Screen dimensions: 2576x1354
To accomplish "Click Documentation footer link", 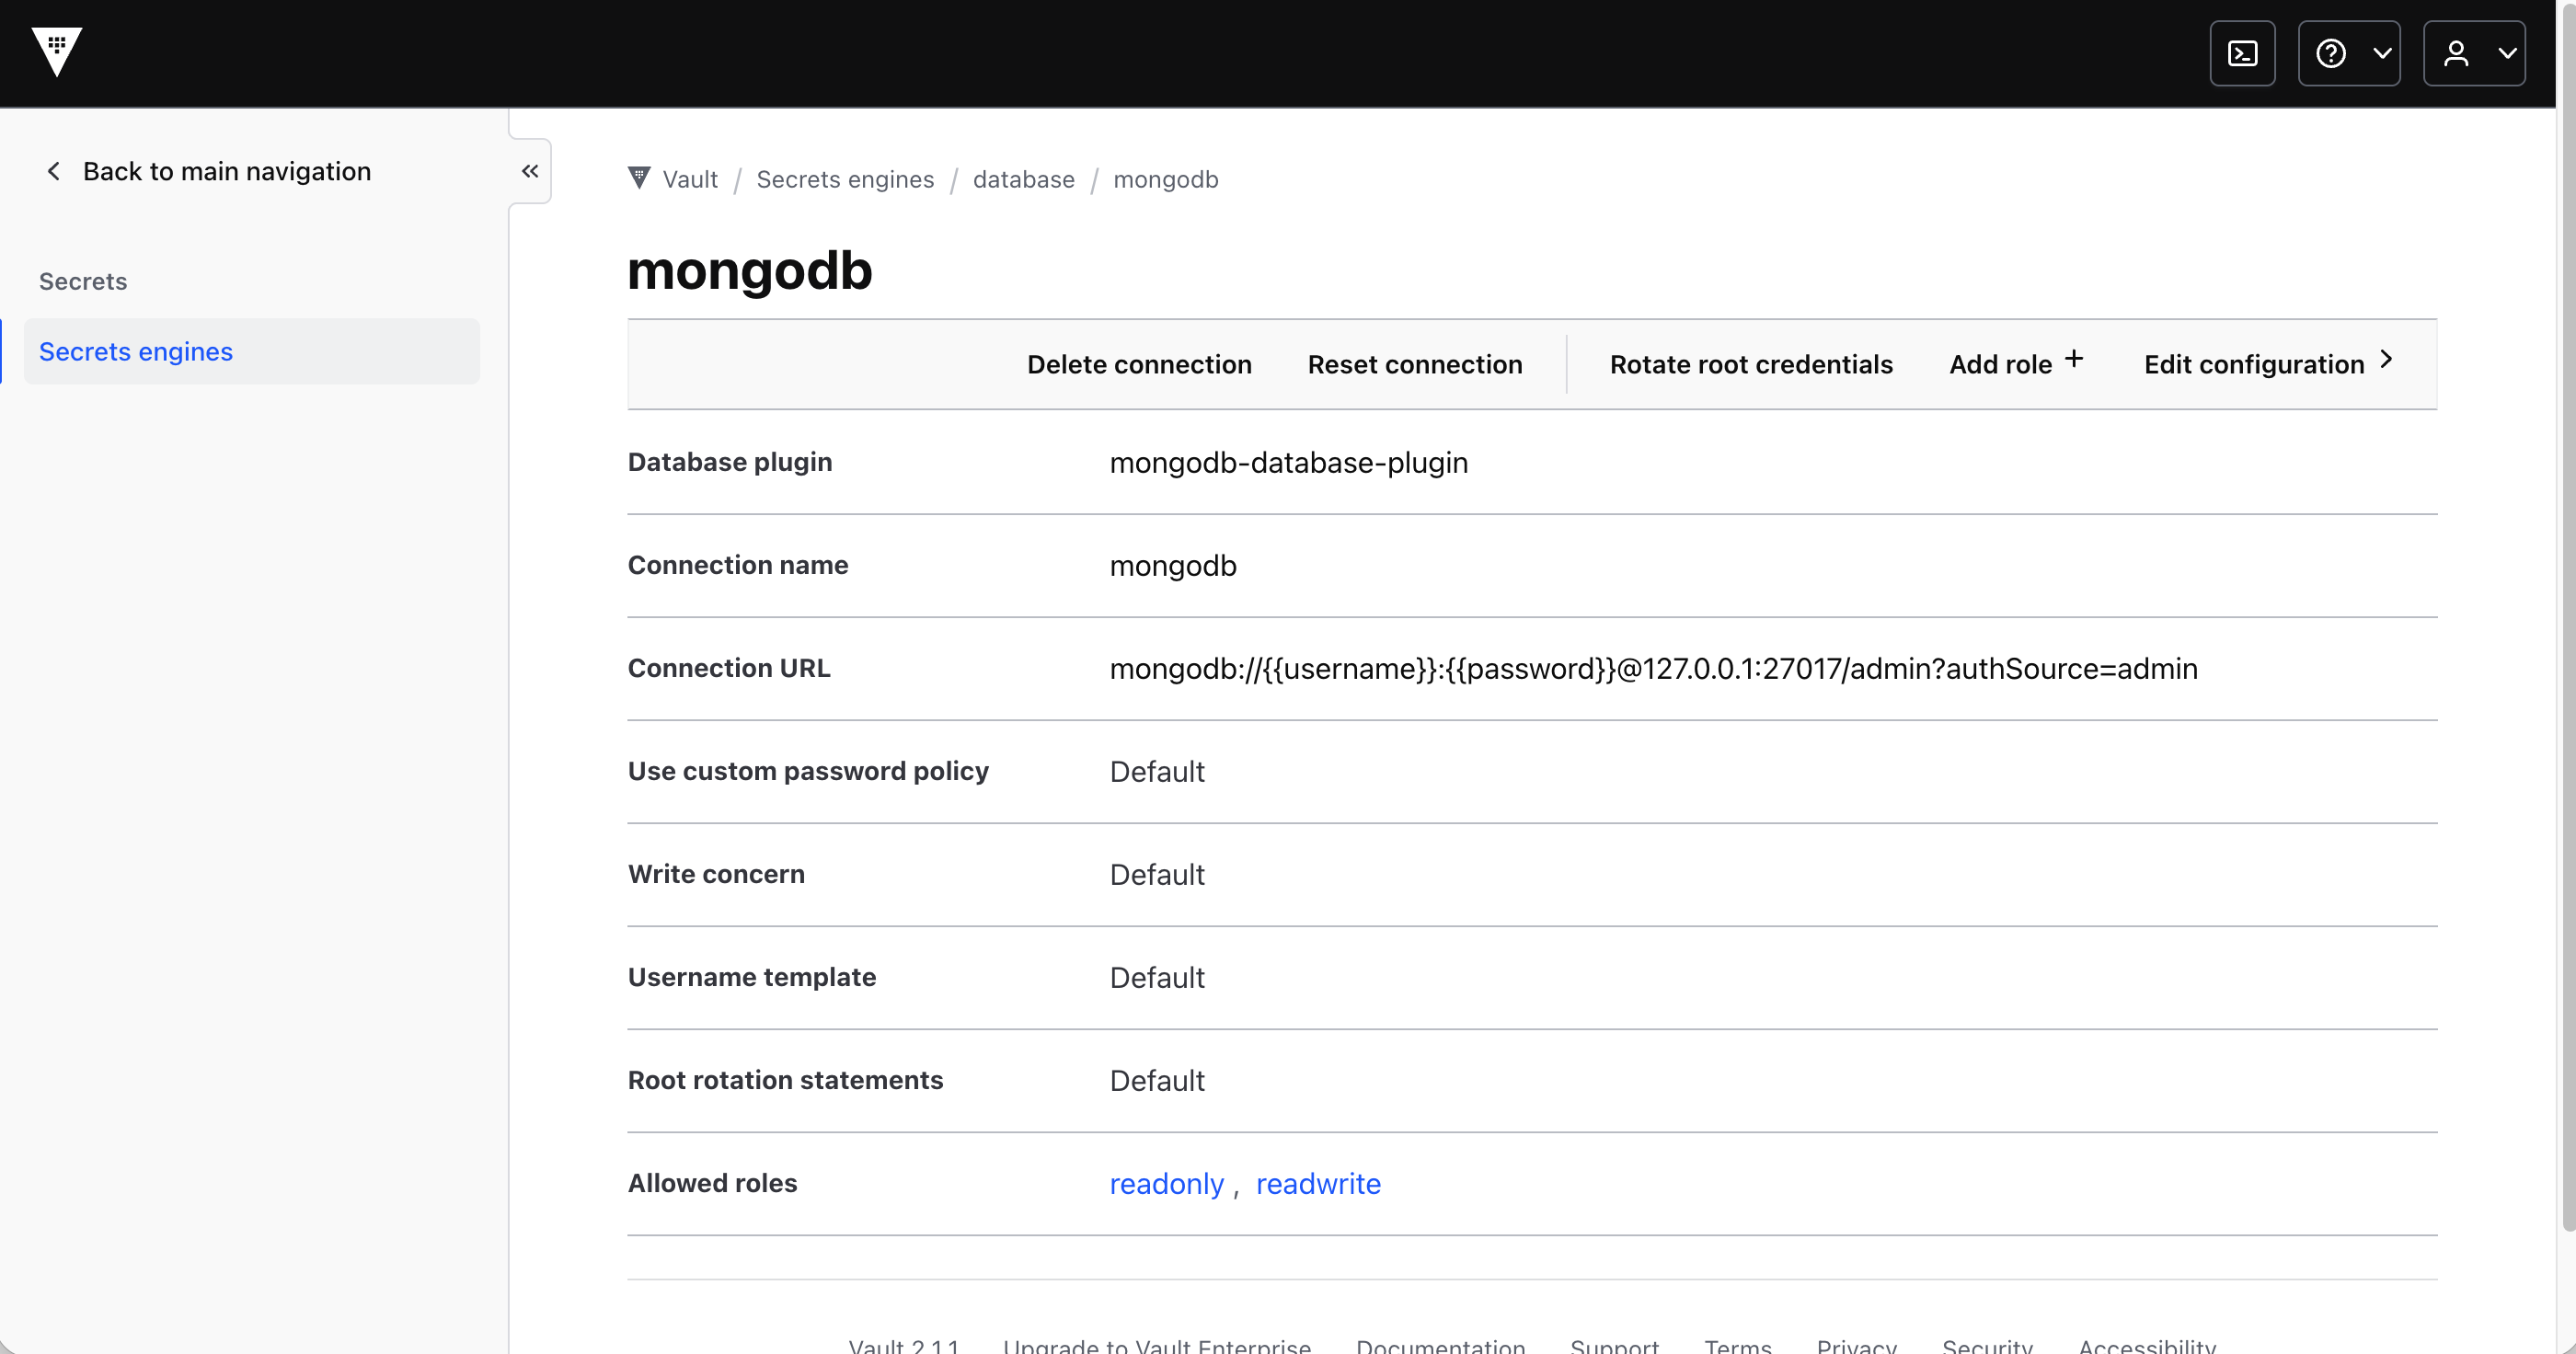I will 1440,1344.
